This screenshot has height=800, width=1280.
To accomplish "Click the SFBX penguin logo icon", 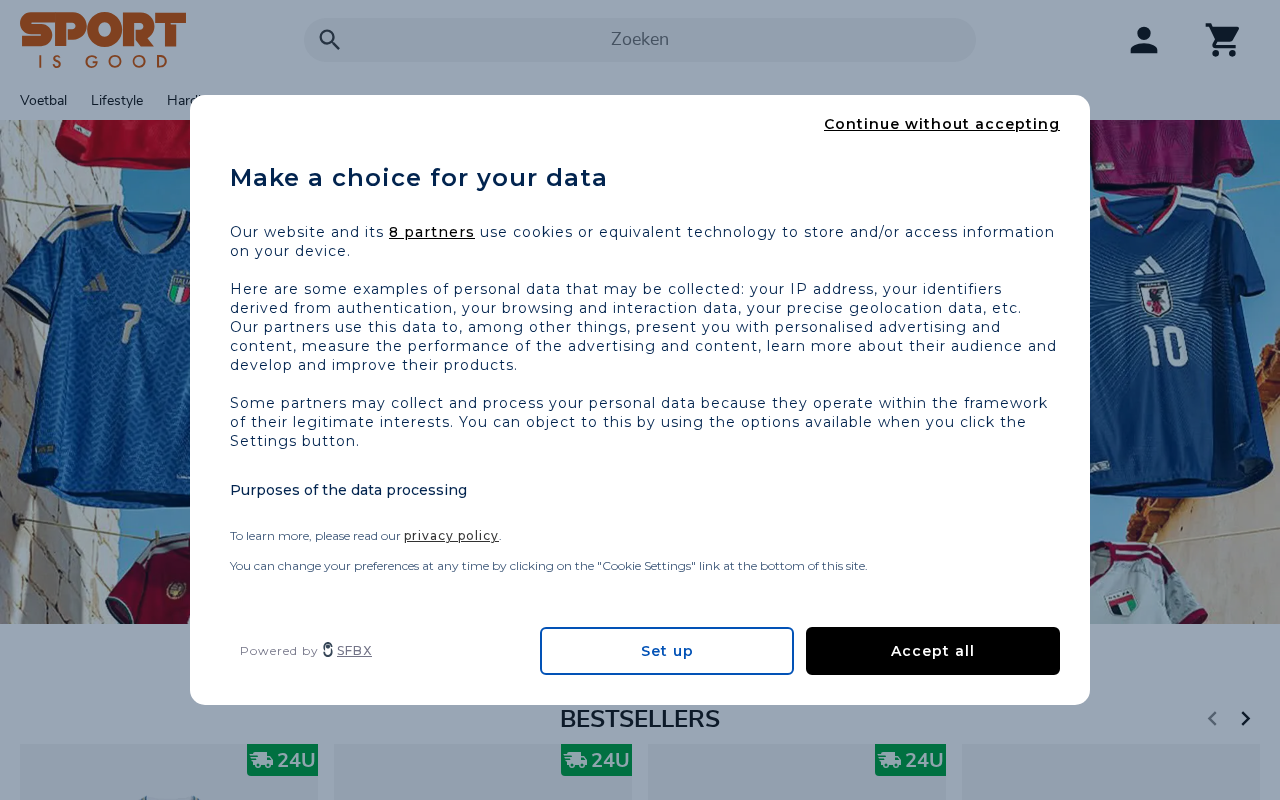I will pos(328,650).
